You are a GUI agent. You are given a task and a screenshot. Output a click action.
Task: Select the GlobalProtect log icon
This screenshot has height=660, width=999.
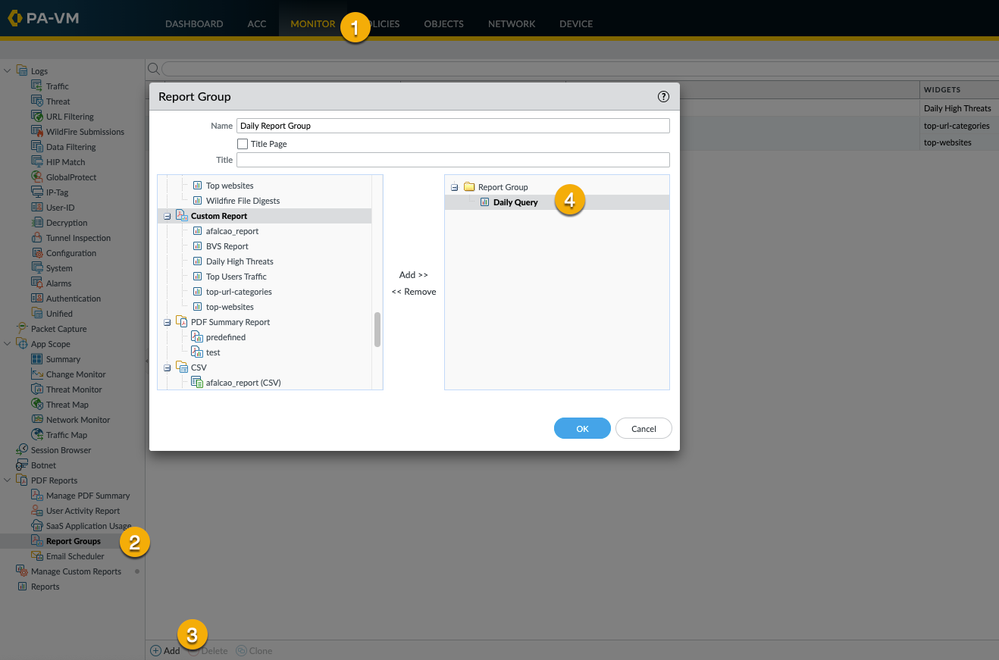click(x=37, y=177)
